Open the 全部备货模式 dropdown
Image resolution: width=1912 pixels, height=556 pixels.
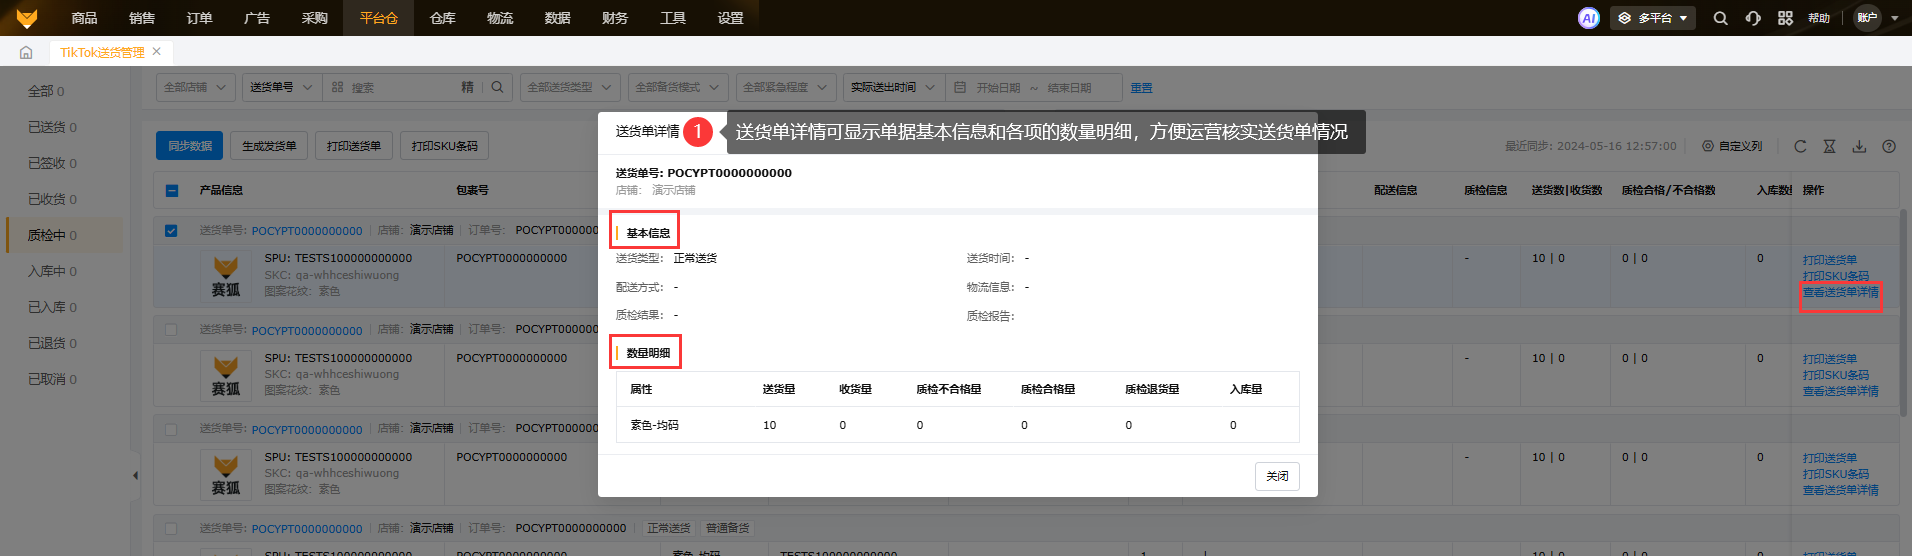[678, 88]
